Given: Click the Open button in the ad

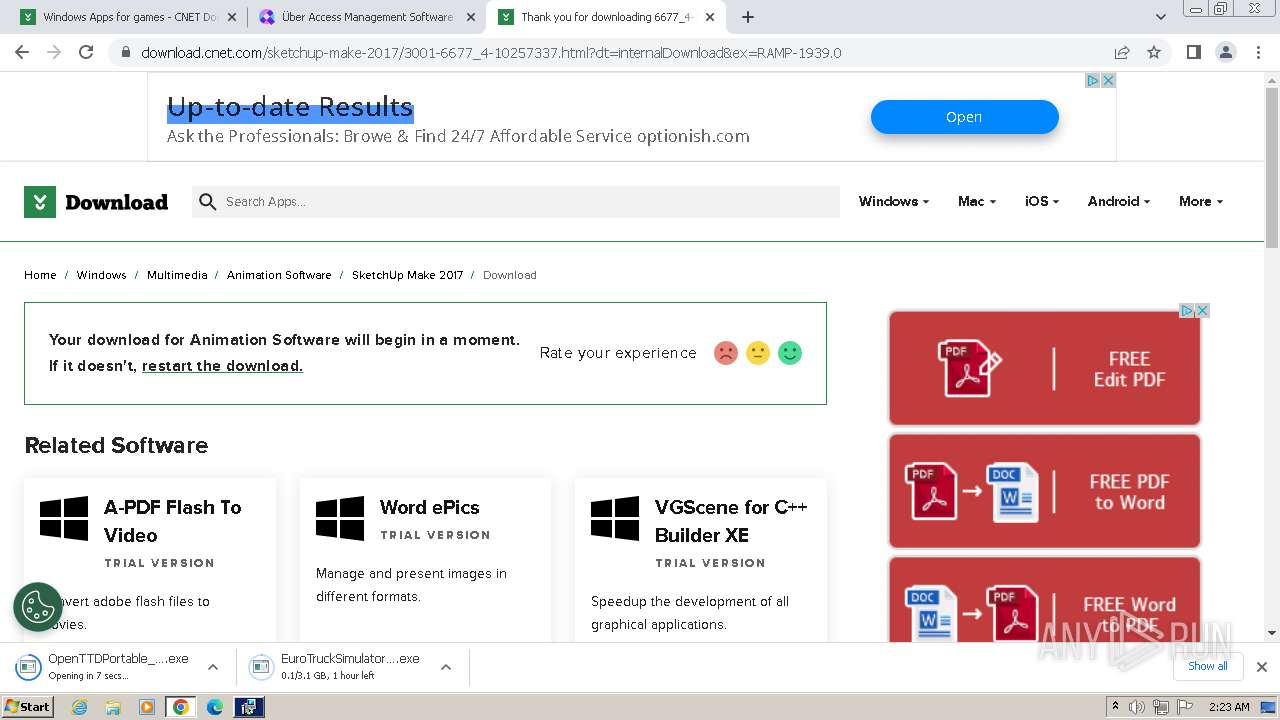Looking at the screenshot, I should point(964,117).
